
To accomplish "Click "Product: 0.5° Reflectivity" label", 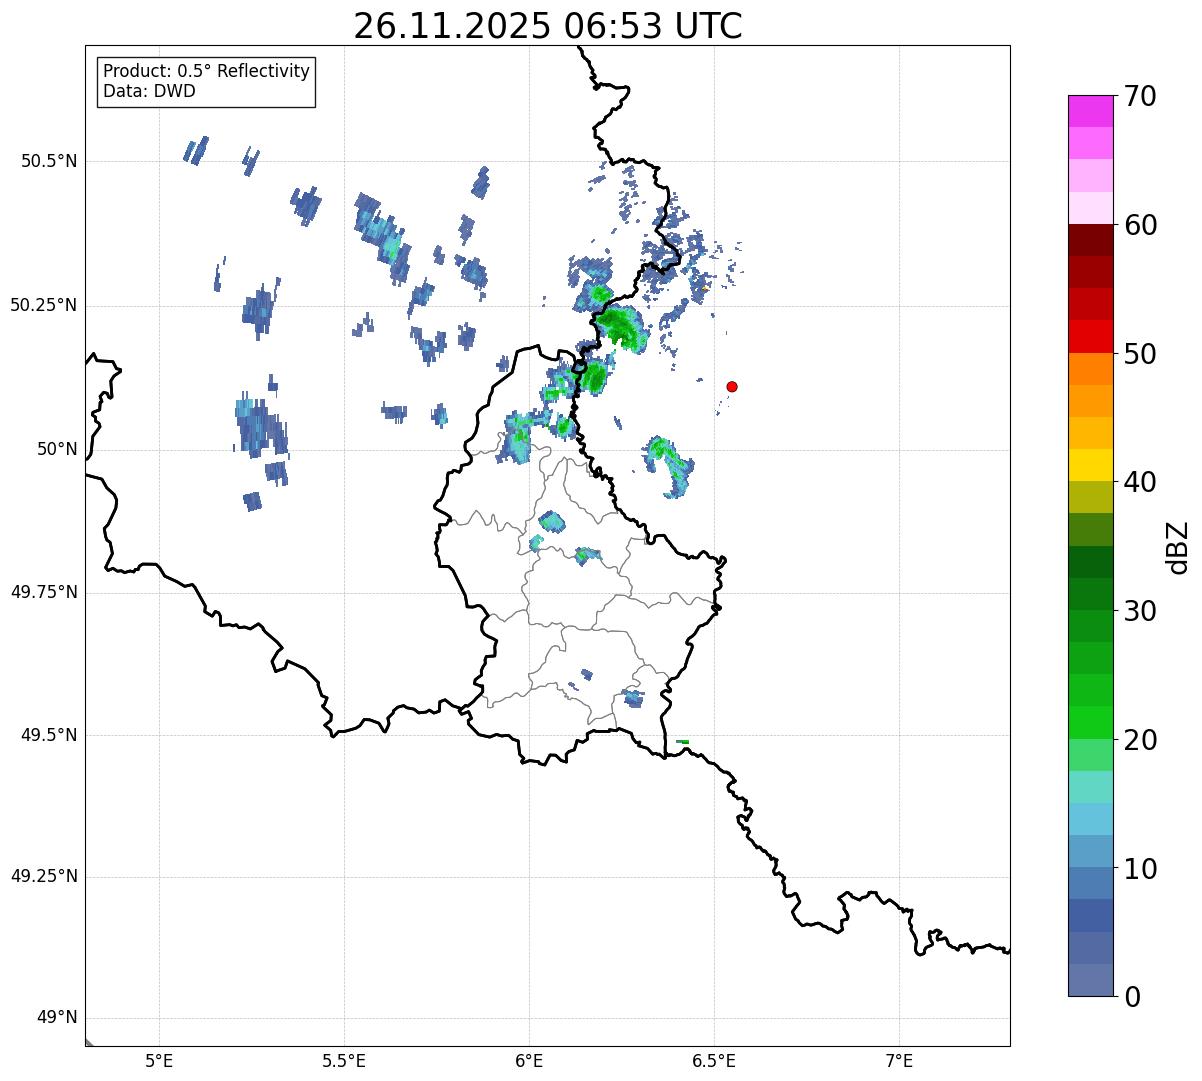I will [207, 72].
